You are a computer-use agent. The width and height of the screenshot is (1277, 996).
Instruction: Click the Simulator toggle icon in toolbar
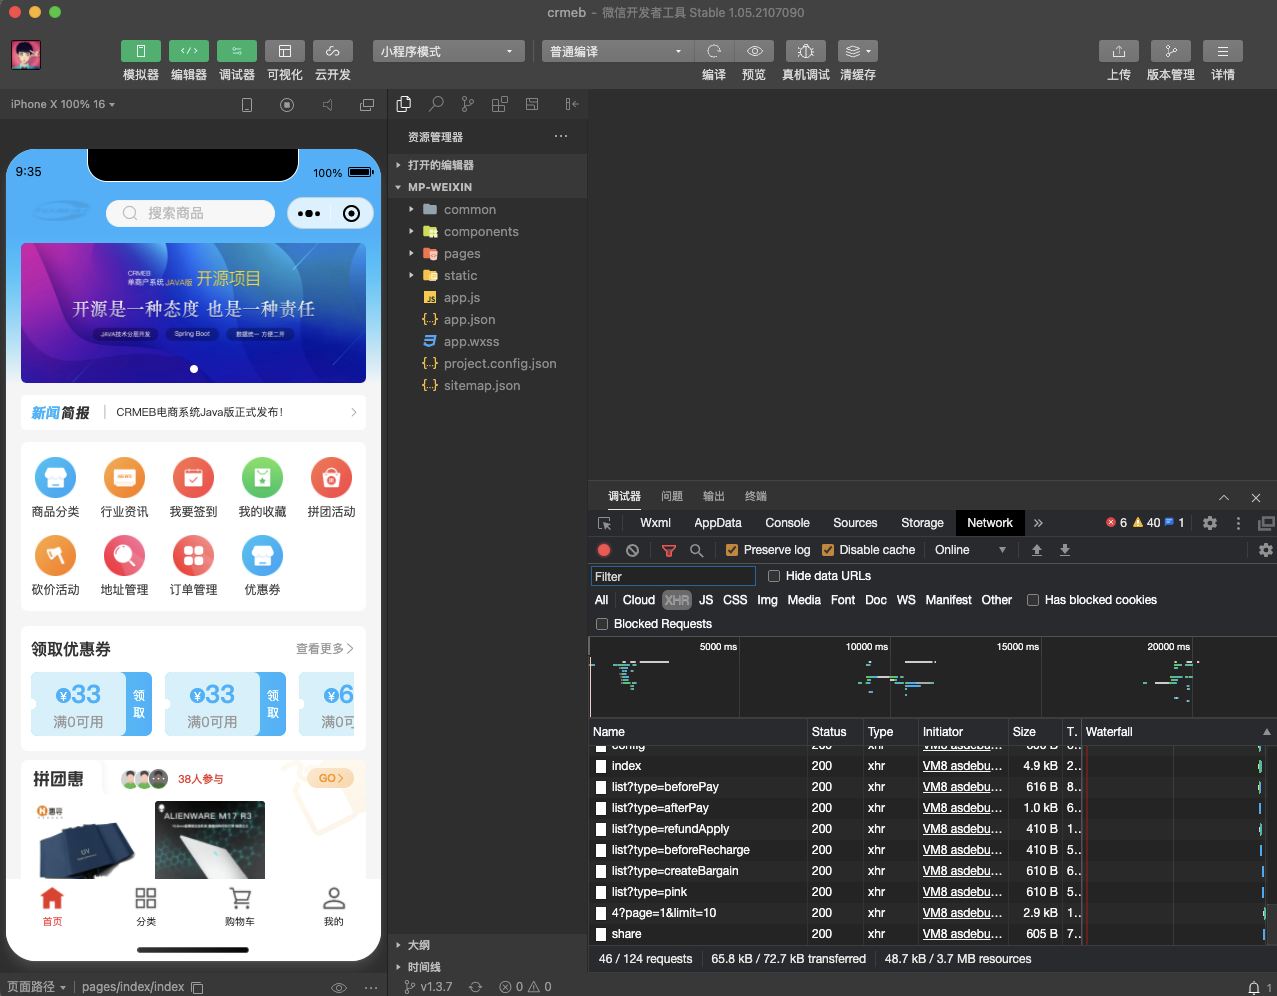click(141, 51)
